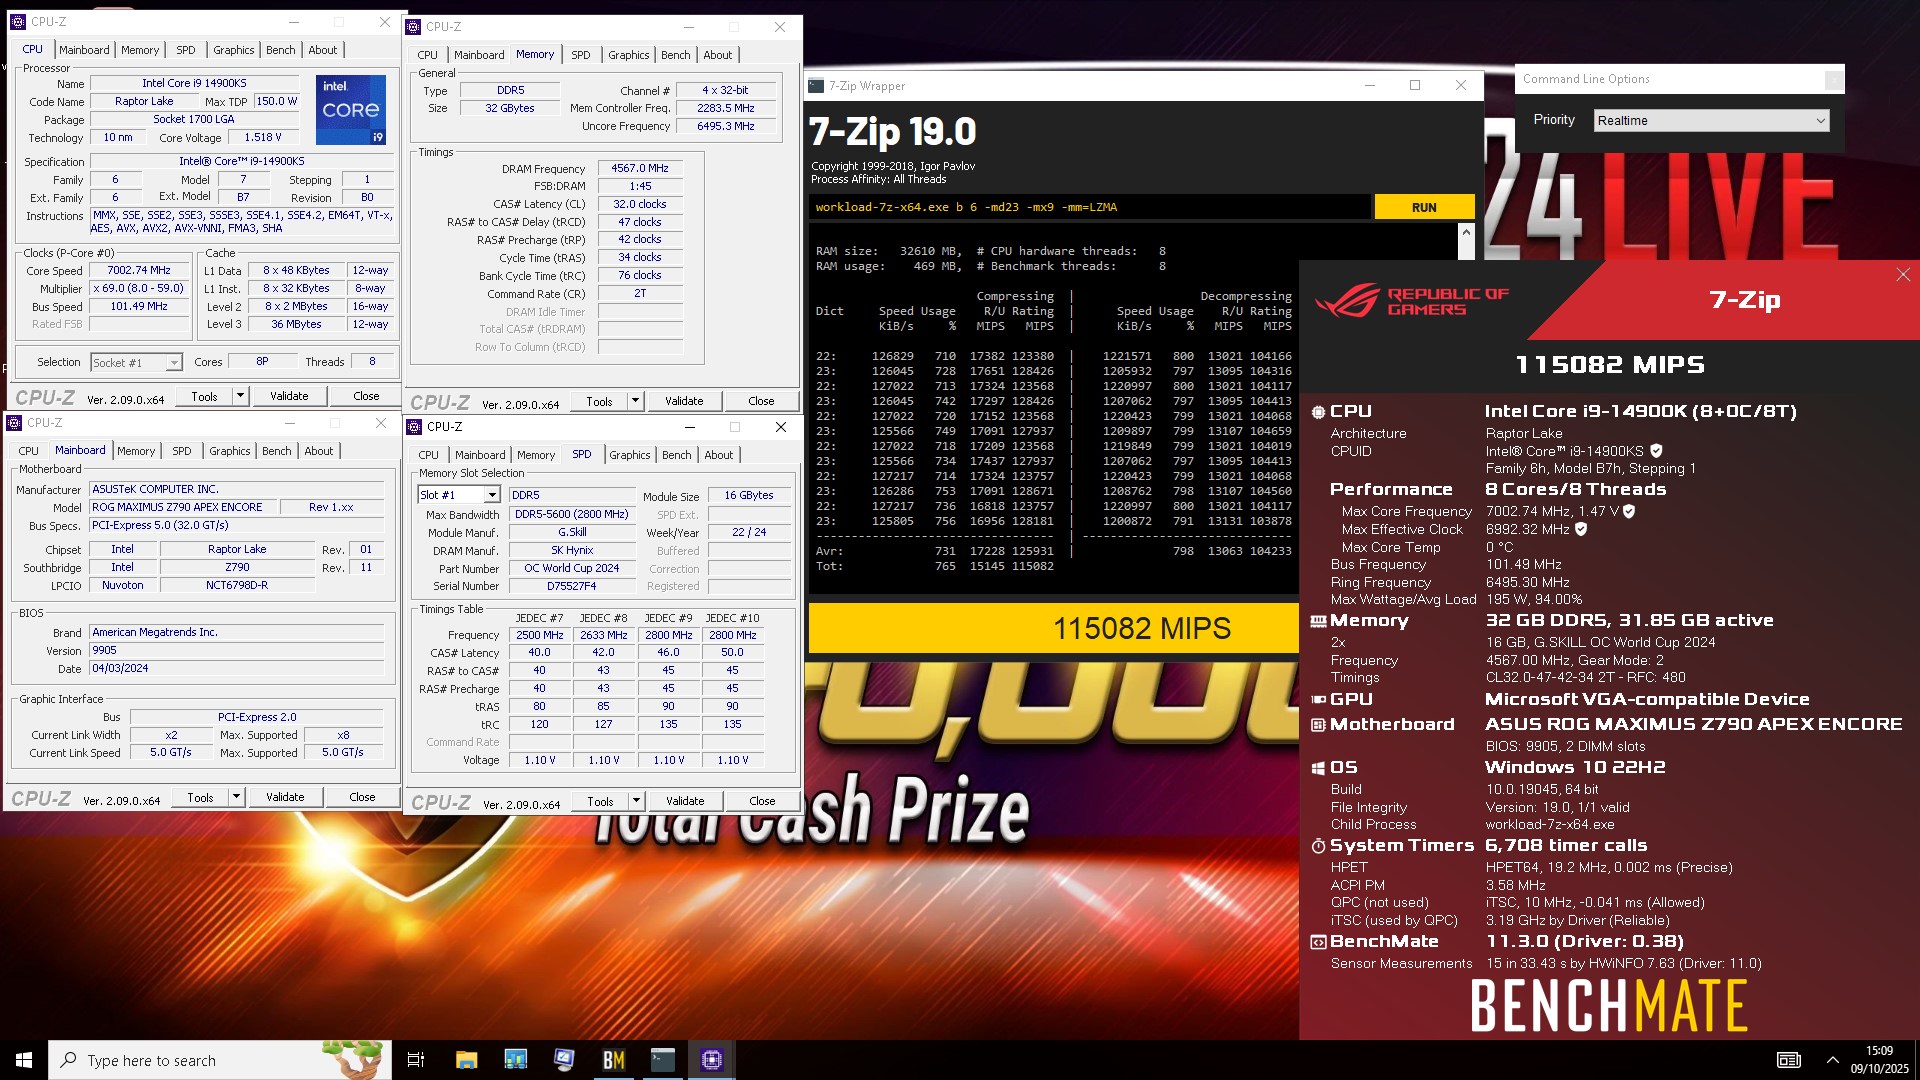Select Graphics tab in Memory window

(x=628, y=55)
